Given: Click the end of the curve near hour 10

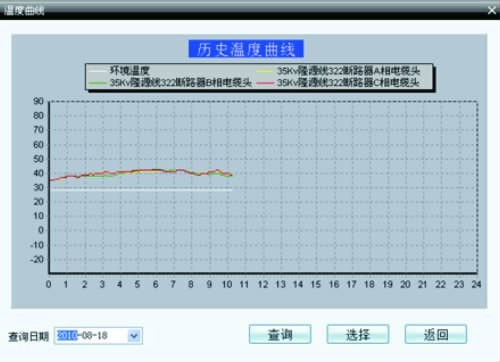Looking at the screenshot, I should pyautogui.click(x=231, y=175).
